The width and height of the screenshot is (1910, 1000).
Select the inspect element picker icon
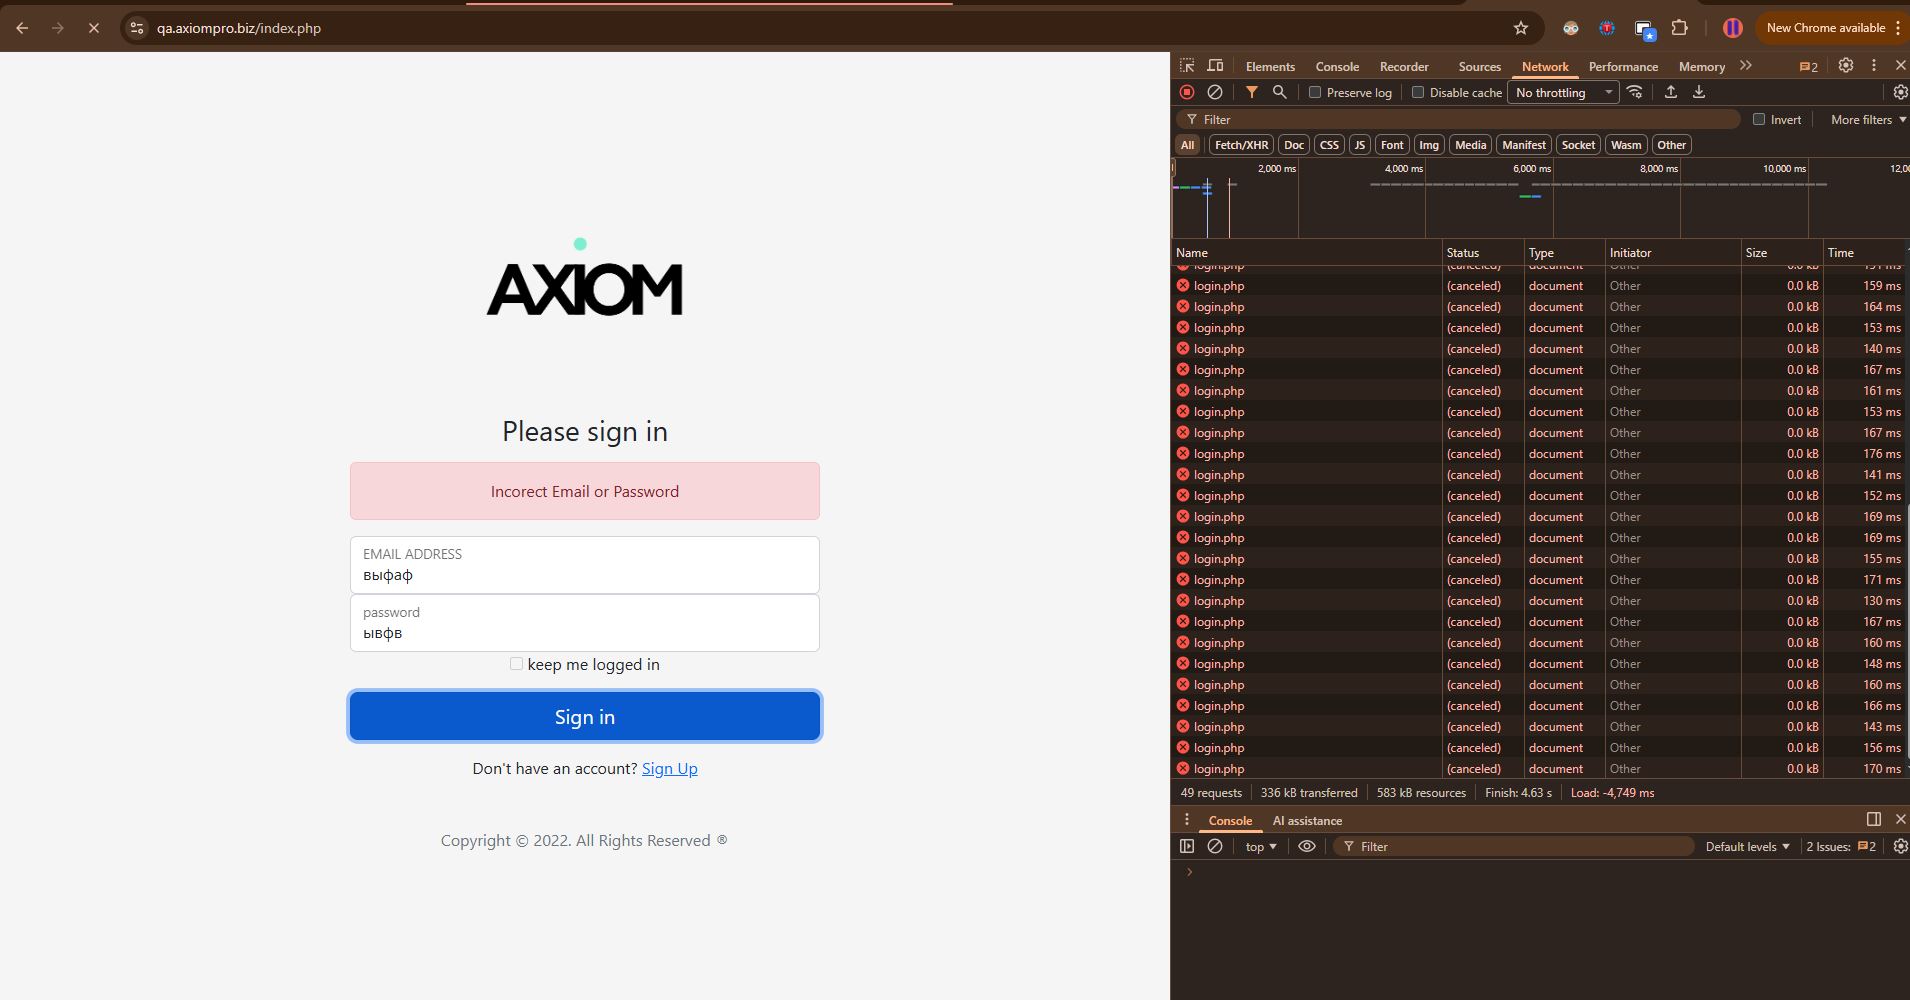1187,66
